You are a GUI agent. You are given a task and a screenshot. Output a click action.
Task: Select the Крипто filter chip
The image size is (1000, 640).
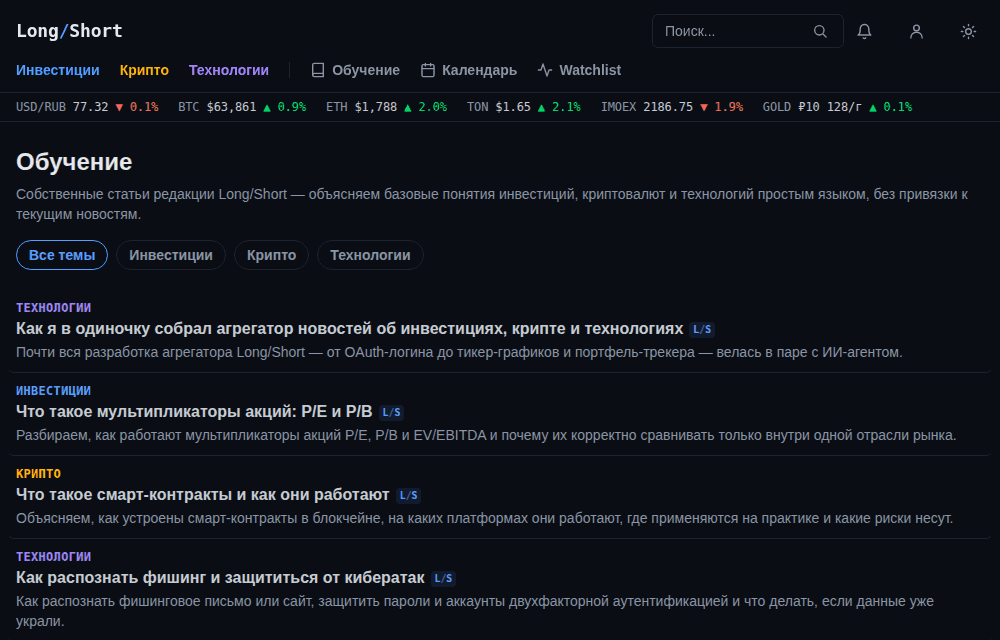point(272,255)
